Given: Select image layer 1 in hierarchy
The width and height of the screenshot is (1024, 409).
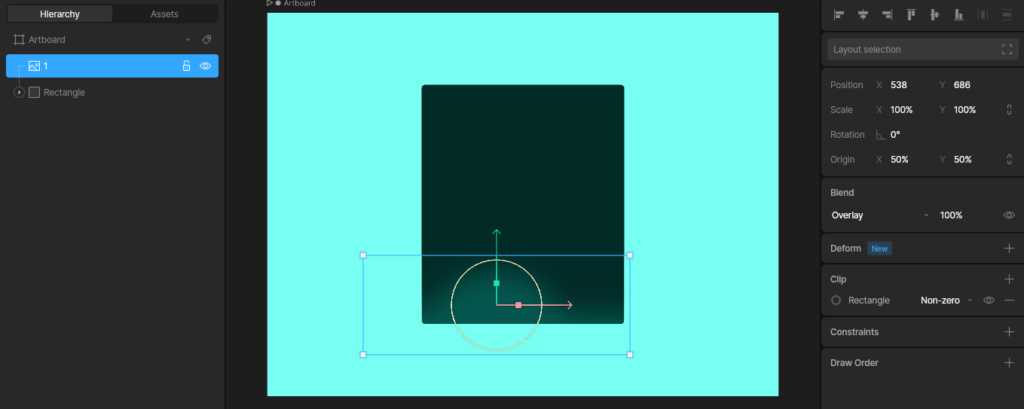Looking at the screenshot, I should point(112,66).
